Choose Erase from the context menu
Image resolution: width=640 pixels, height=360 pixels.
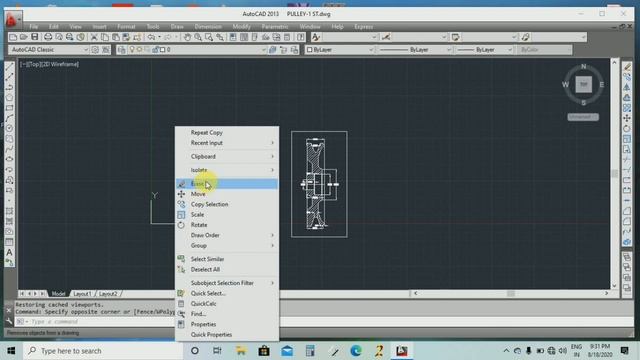click(x=227, y=184)
